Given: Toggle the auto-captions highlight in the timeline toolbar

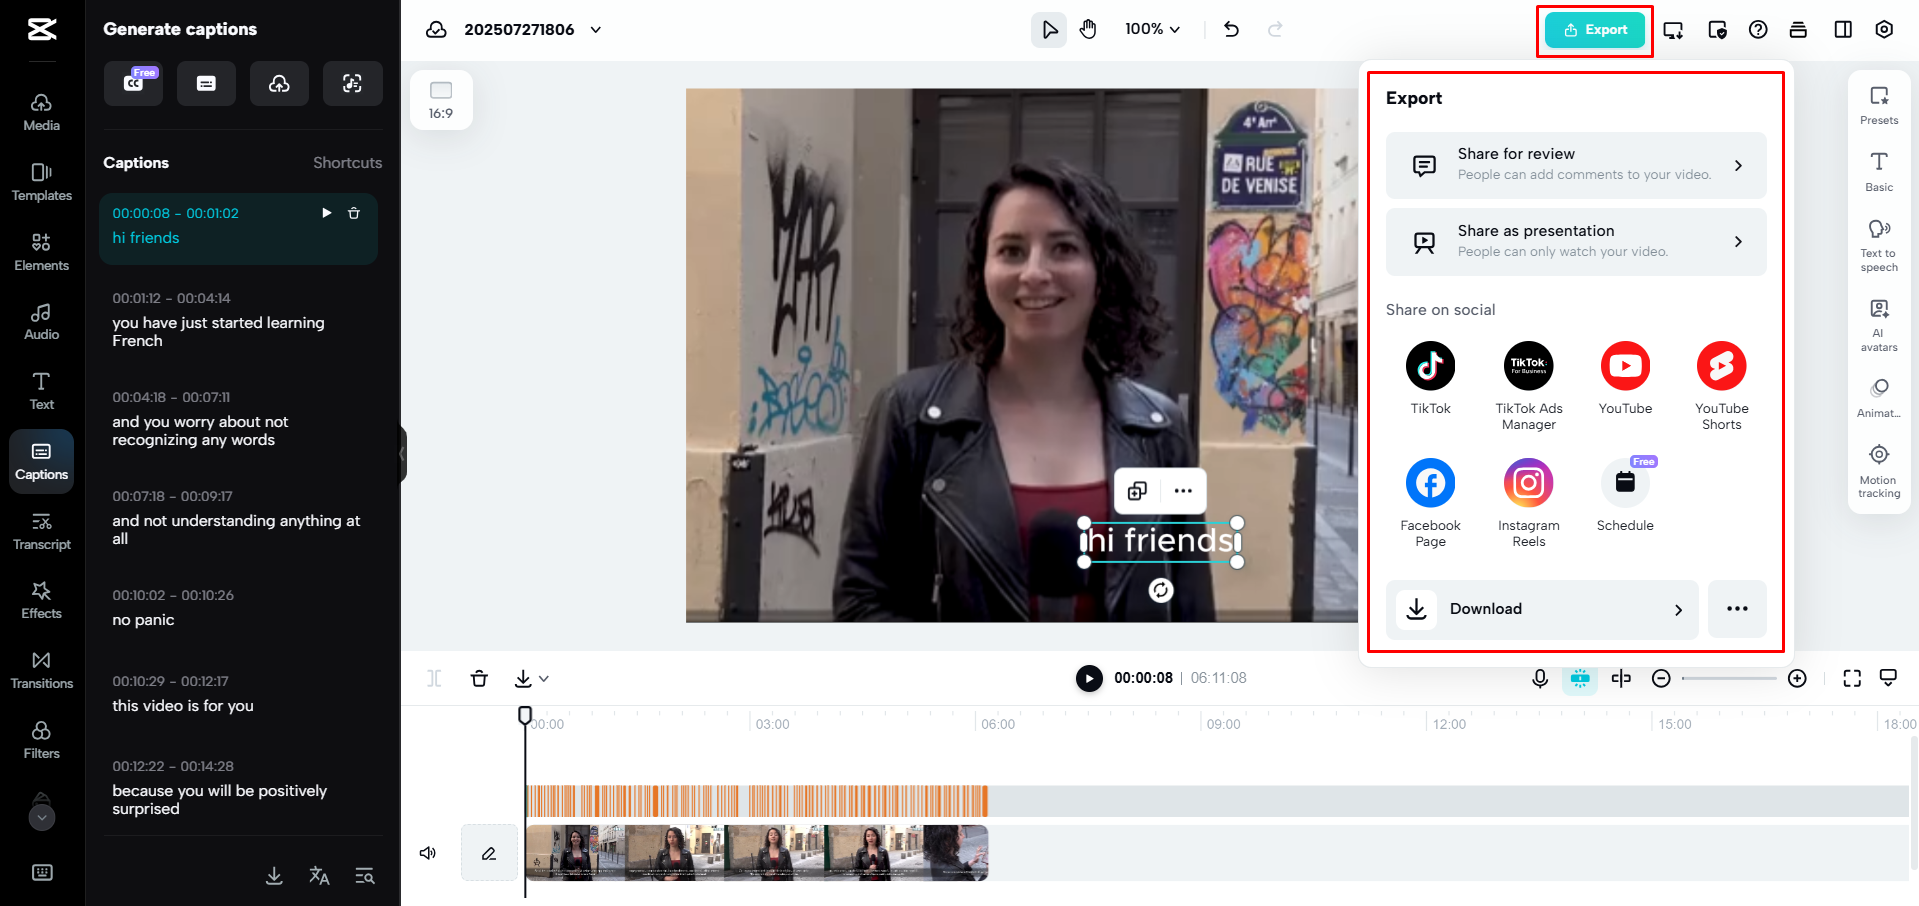Looking at the screenshot, I should [x=1580, y=678].
